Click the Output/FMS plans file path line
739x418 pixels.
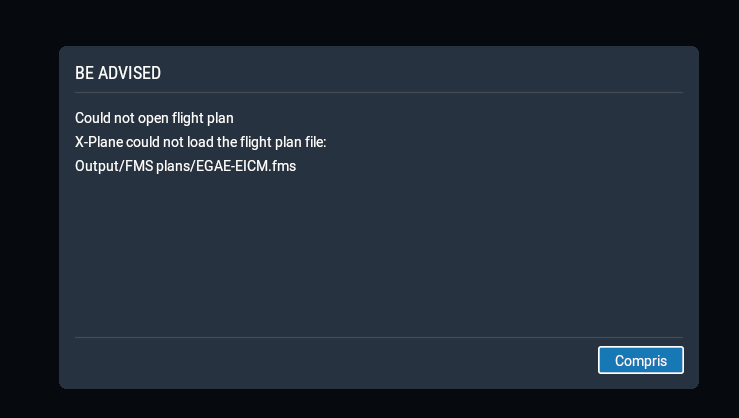click(185, 166)
